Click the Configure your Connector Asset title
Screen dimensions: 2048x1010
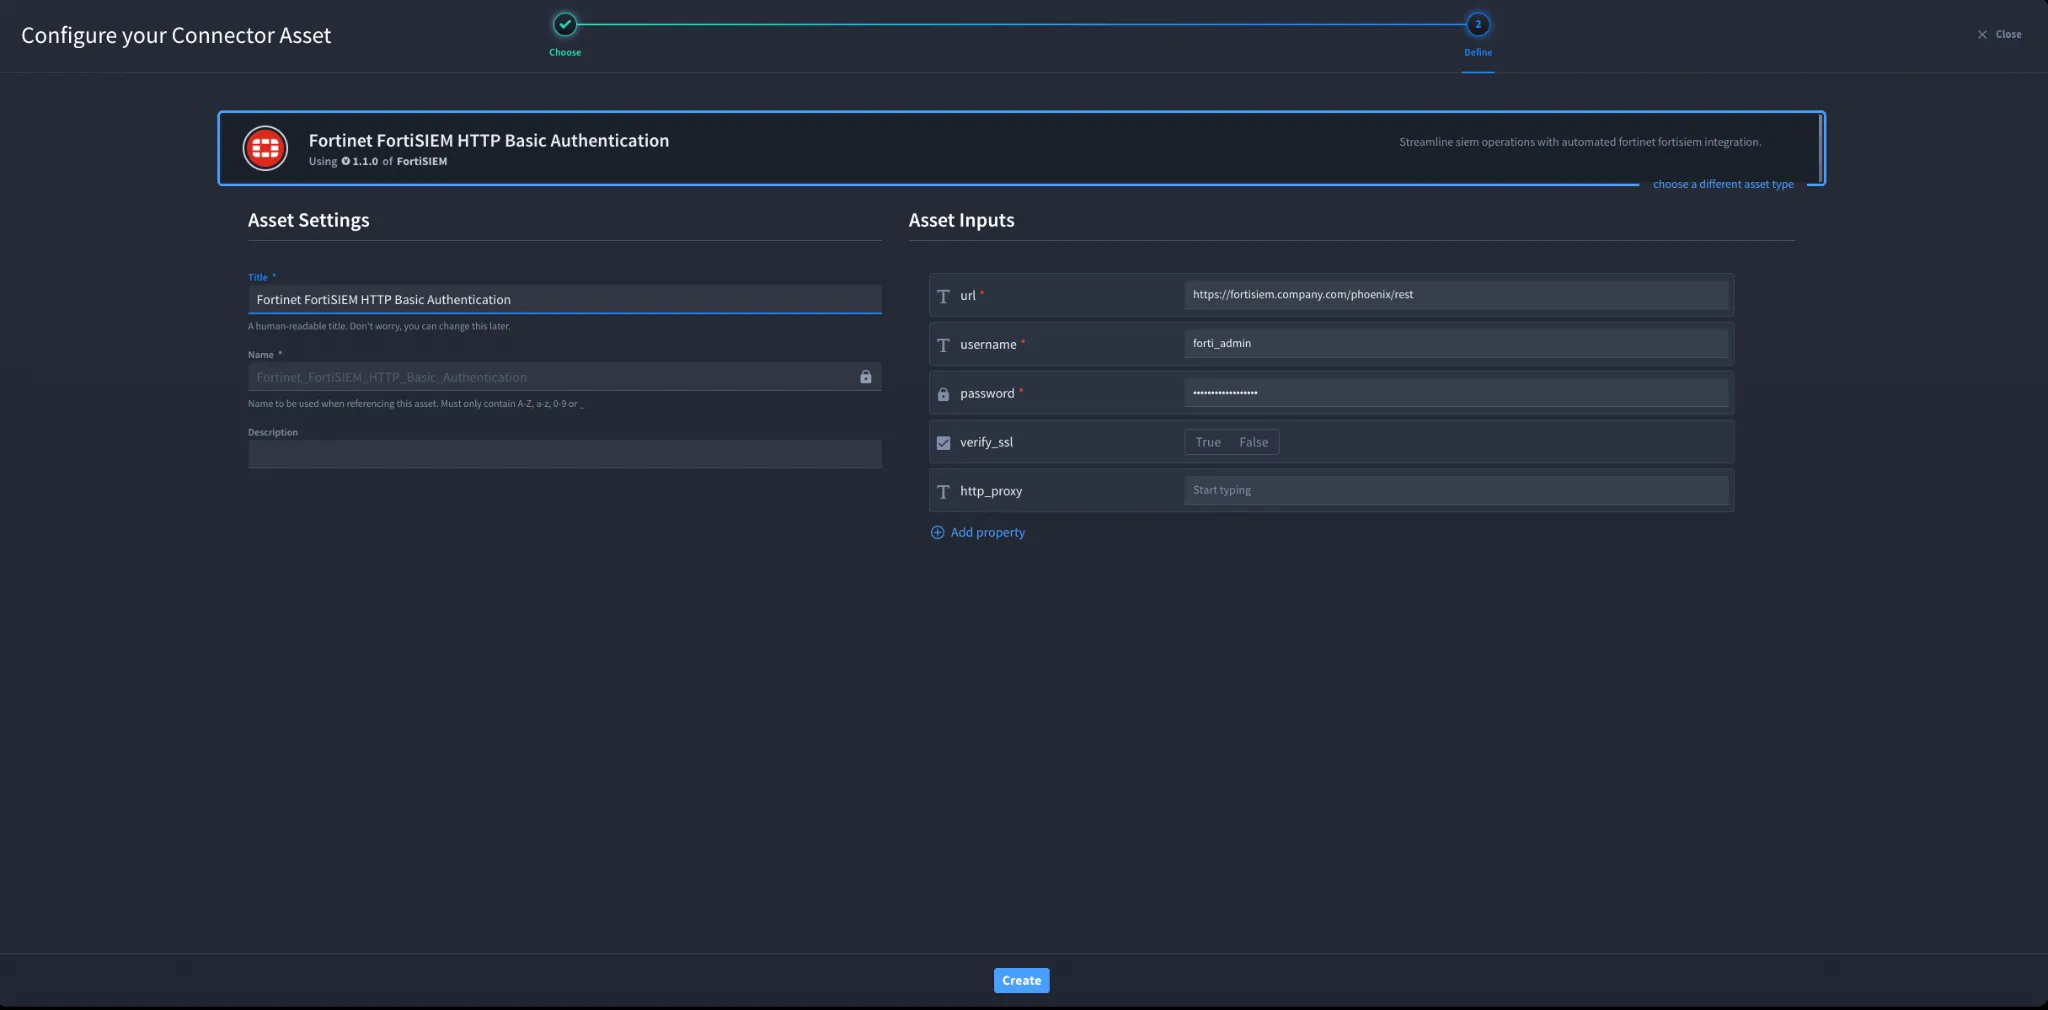point(176,35)
